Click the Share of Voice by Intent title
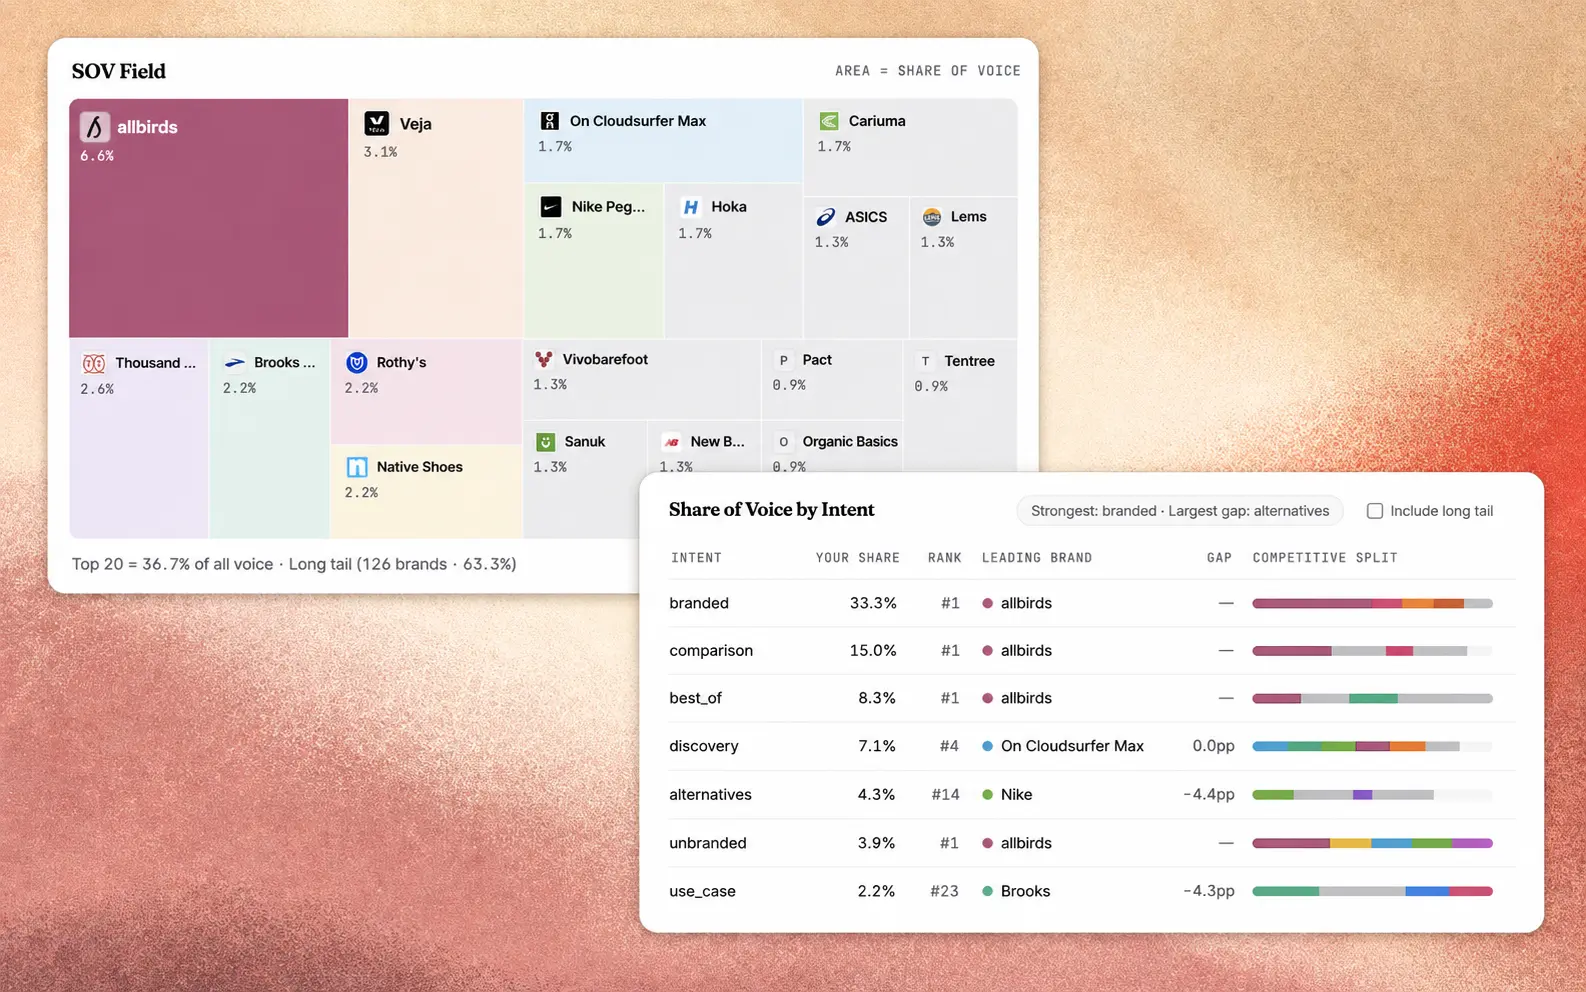The height and width of the screenshot is (992, 1586). click(x=771, y=510)
